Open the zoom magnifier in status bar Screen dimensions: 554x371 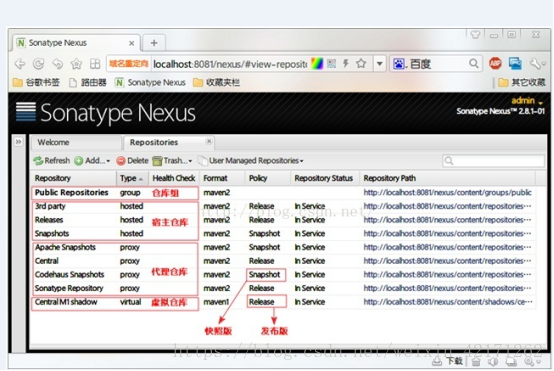point(529,361)
